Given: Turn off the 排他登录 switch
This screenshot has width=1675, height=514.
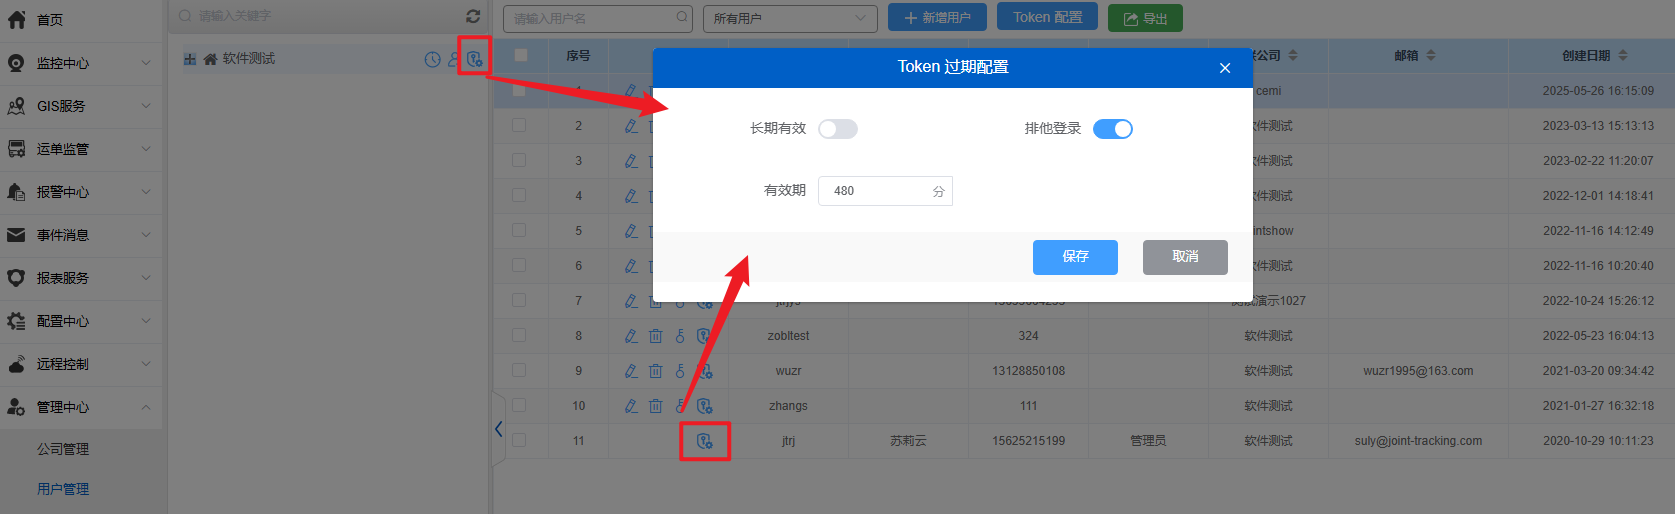Looking at the screenshot, I should (1112, 129).
